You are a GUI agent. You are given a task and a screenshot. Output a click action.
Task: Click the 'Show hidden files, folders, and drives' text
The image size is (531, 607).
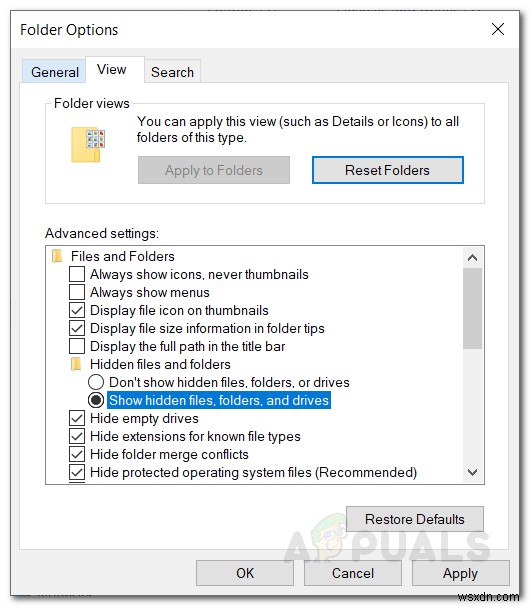[x=219, y=400]
